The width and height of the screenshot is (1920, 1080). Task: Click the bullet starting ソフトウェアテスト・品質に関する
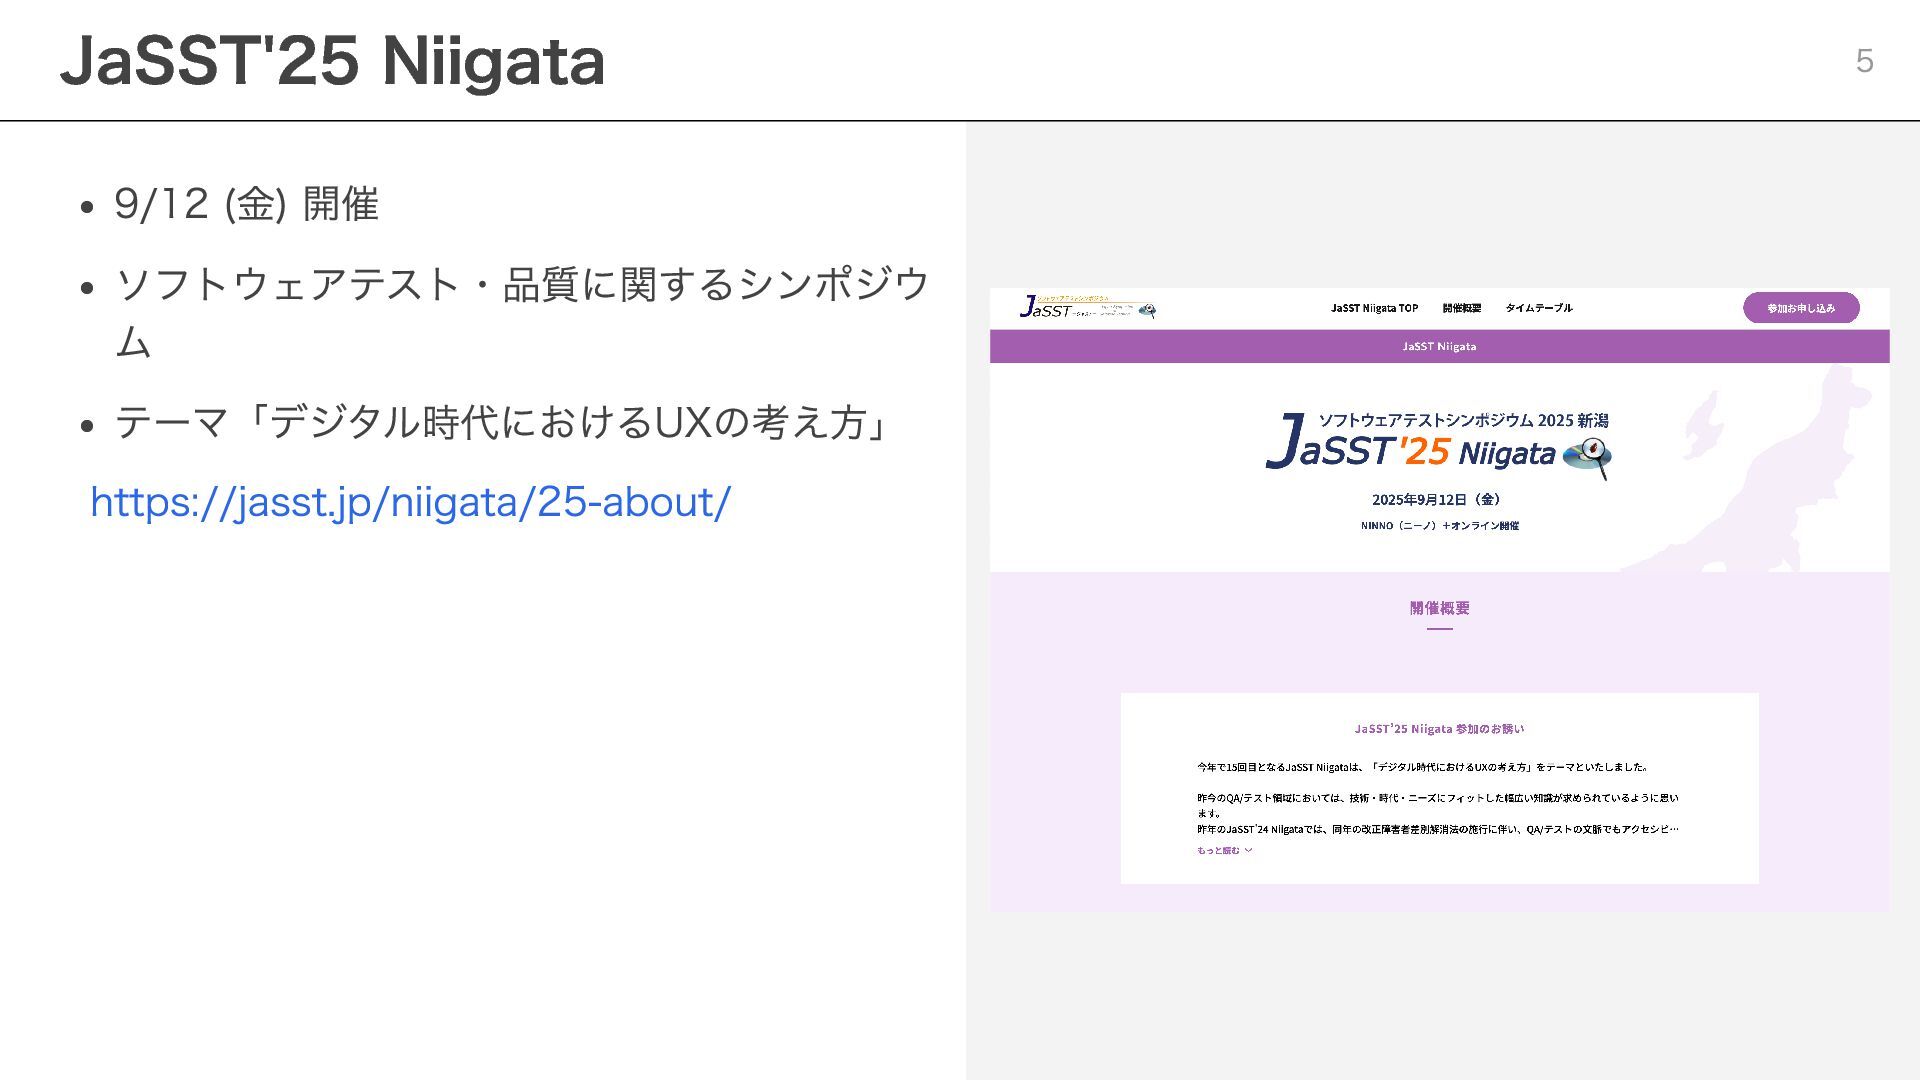coord(523,313)
